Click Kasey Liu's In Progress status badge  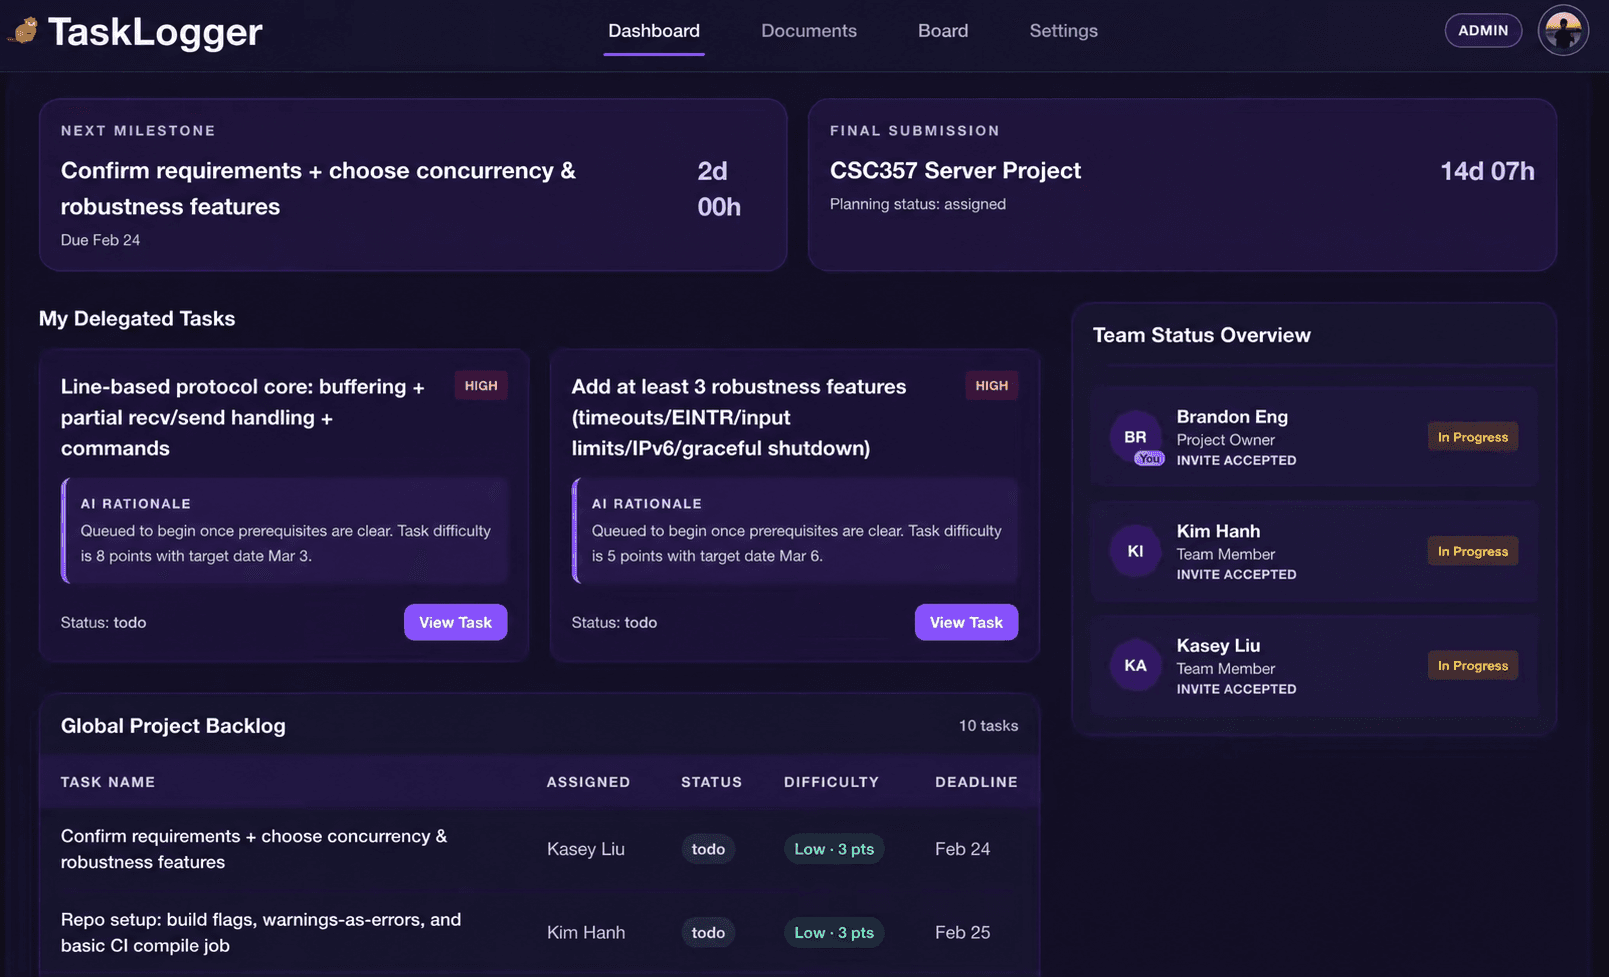(1473, 665)
